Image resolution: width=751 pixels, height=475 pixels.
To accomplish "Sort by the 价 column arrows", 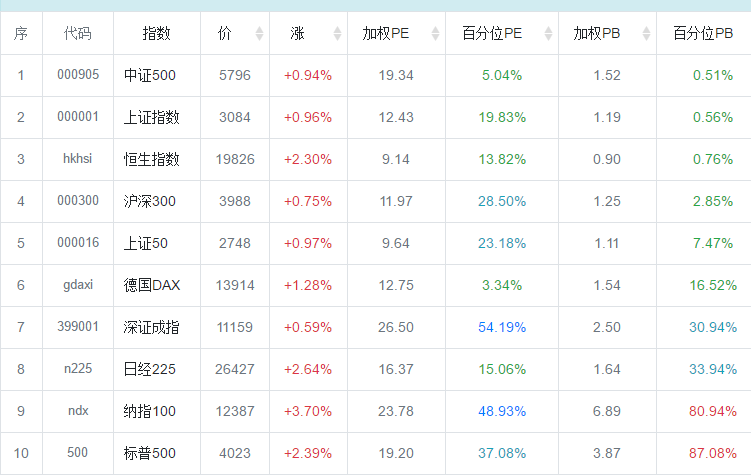I will click(259, 34).
